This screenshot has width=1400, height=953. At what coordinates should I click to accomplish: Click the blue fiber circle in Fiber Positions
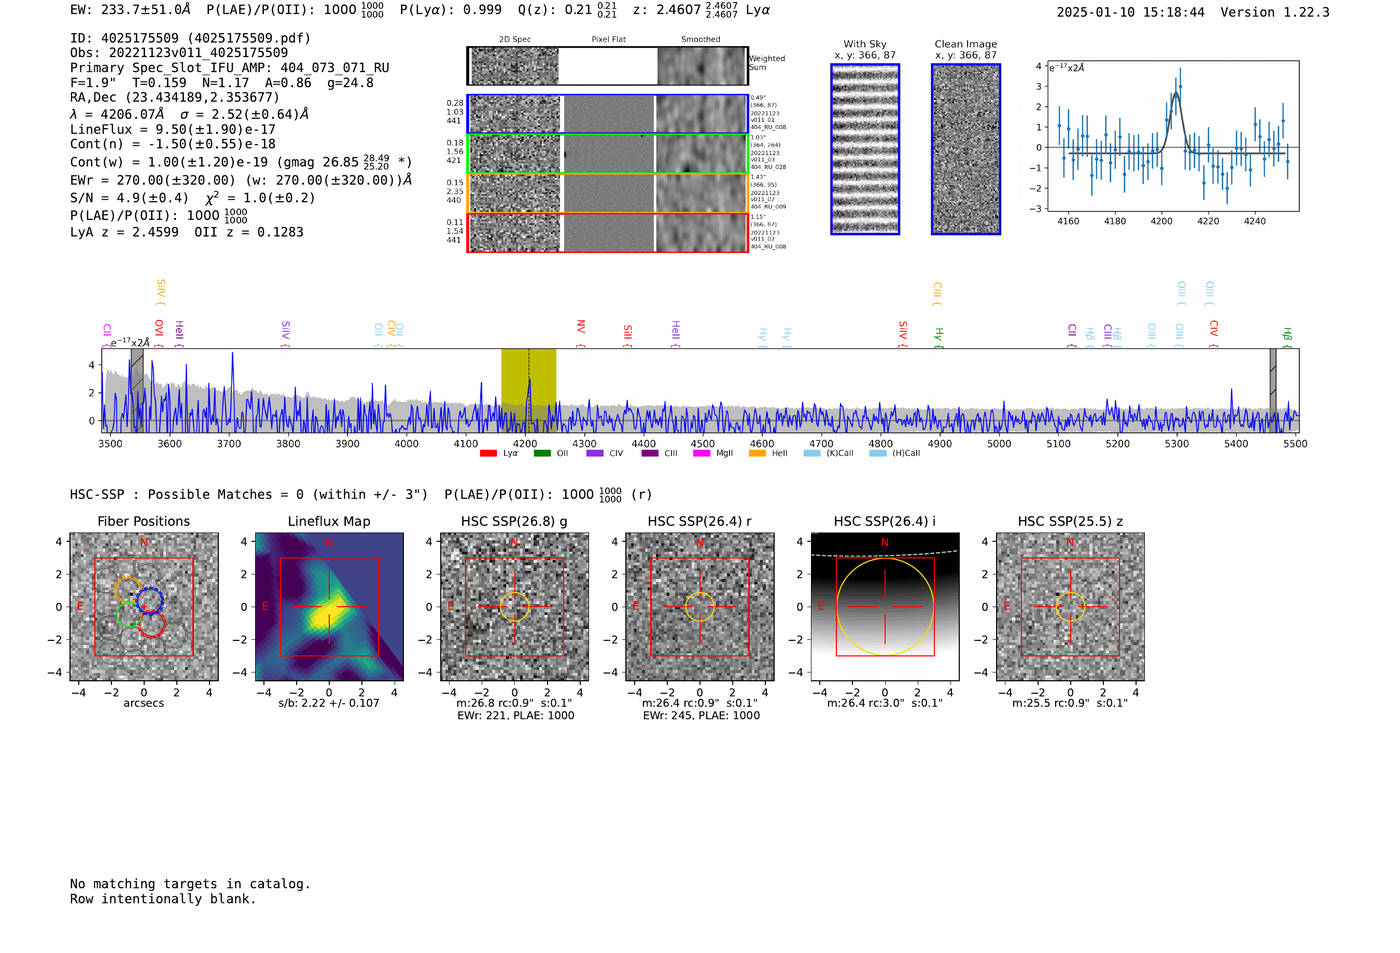pyautogui.click(x=150, y=601)
